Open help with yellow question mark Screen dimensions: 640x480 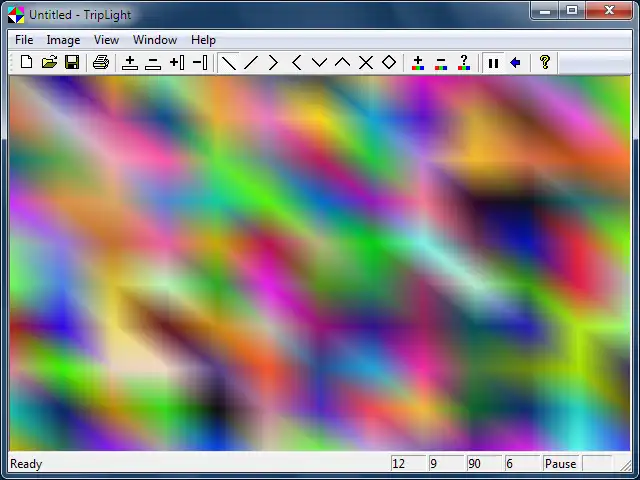[544, 62]
